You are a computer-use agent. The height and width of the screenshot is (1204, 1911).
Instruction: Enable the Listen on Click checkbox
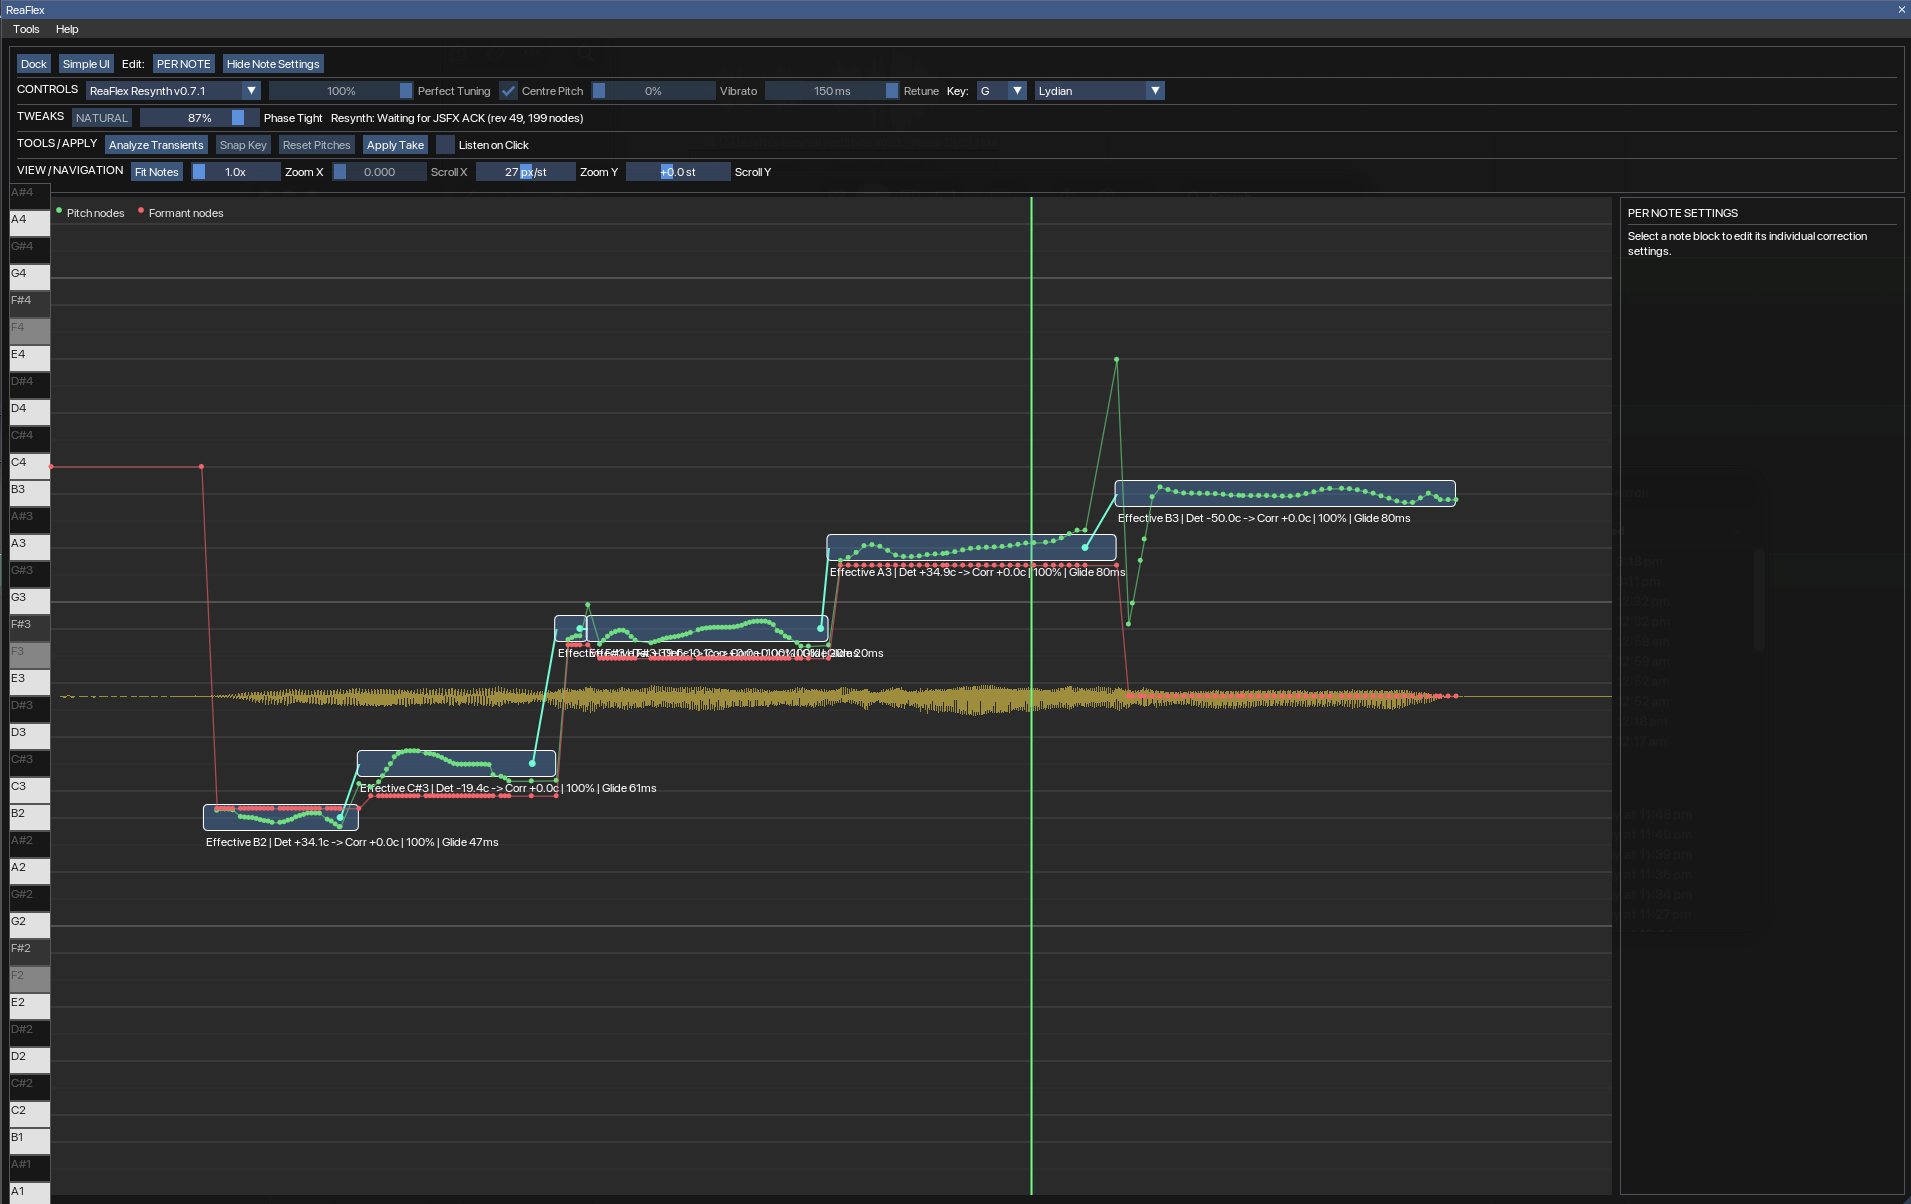click(445, 145)
